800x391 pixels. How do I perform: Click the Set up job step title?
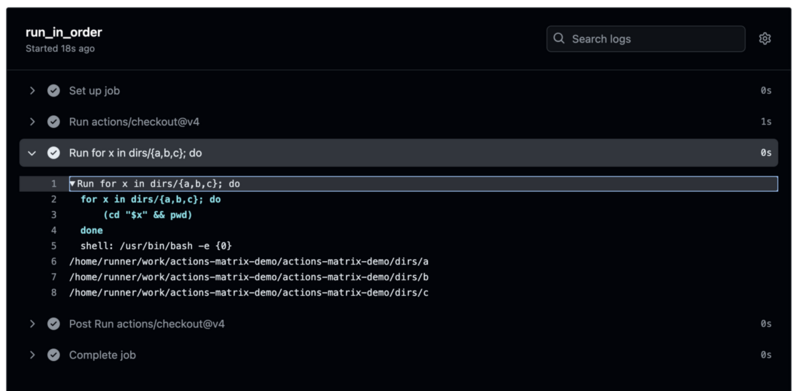(94, 91)
